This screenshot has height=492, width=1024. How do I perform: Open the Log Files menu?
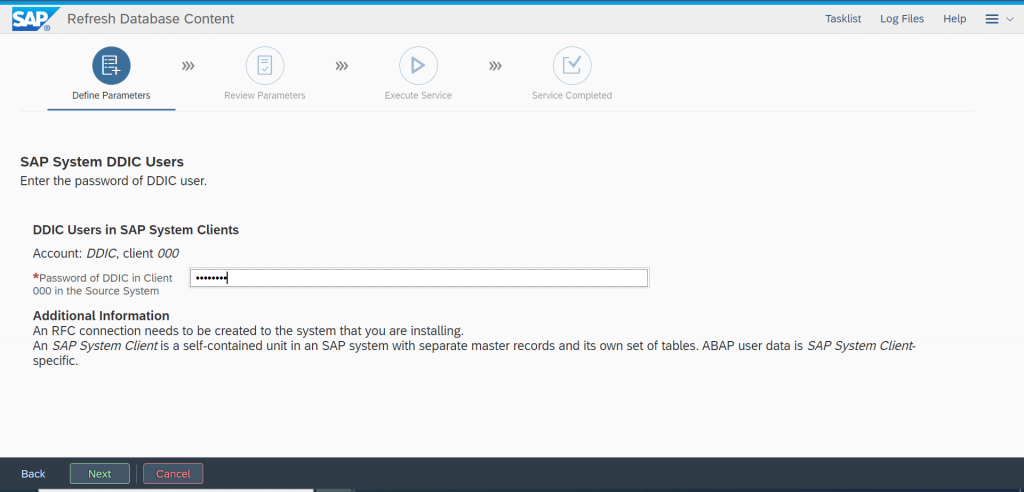[902, 19]
